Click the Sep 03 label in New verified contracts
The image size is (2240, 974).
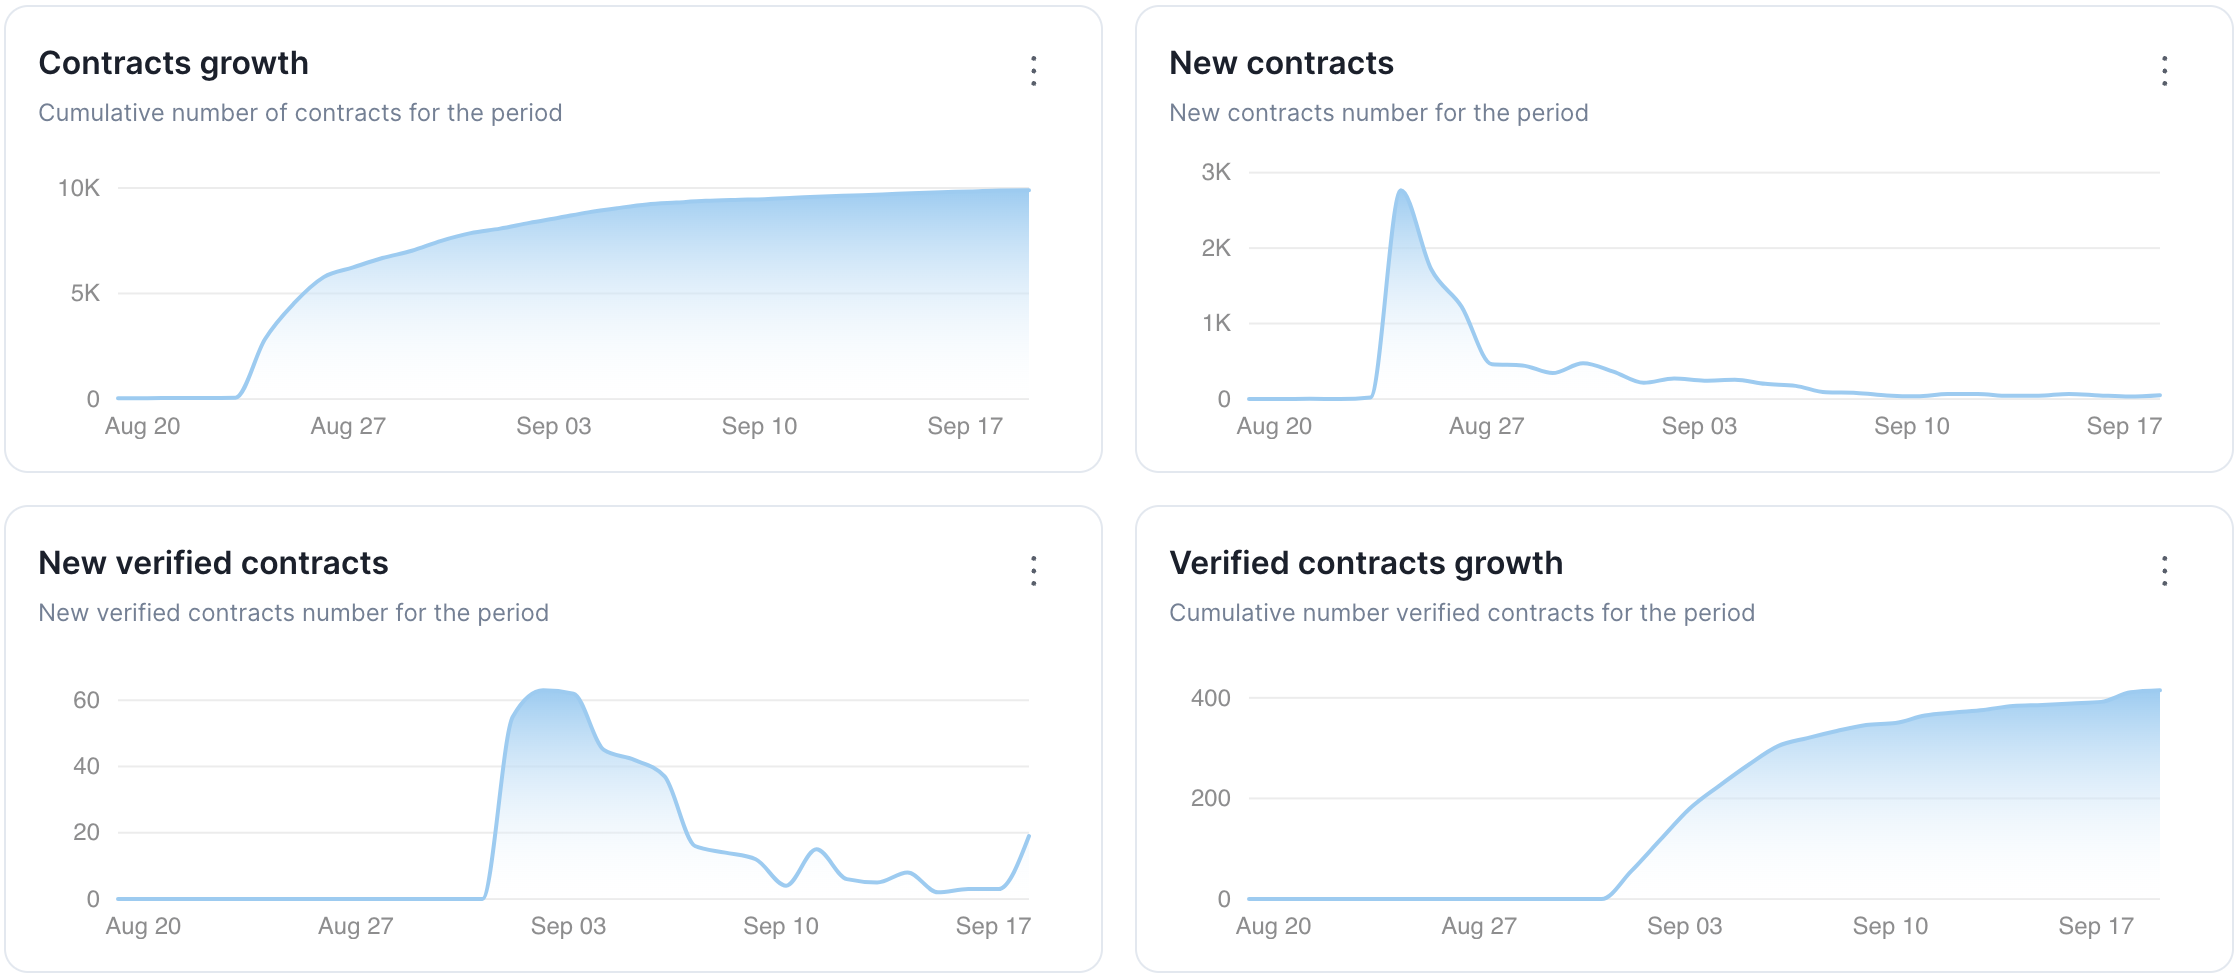(x=568, y=926)
